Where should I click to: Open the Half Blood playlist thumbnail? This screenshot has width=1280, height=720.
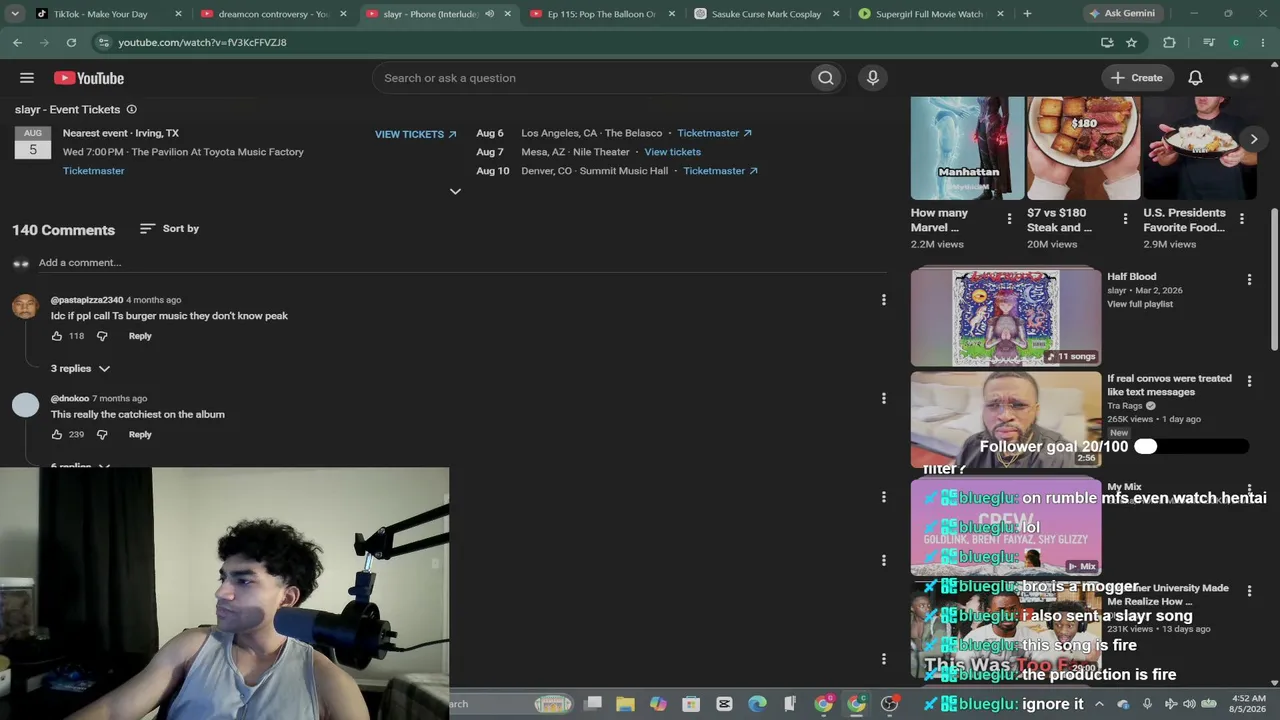[x=1005, y=316]
